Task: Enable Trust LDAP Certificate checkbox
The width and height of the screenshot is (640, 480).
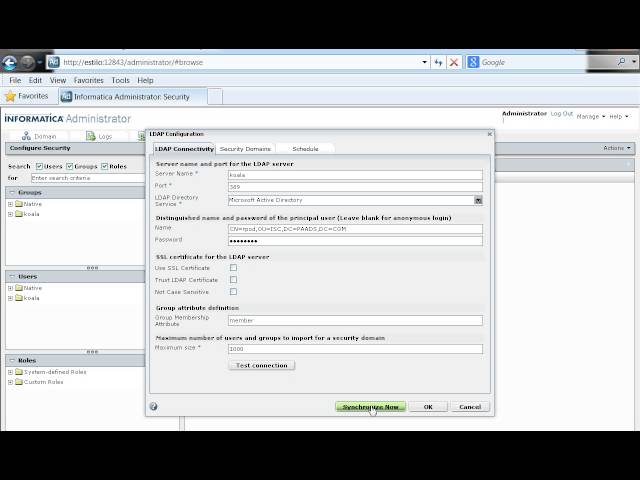Action: pyautogui.click(x=233, y=280)
